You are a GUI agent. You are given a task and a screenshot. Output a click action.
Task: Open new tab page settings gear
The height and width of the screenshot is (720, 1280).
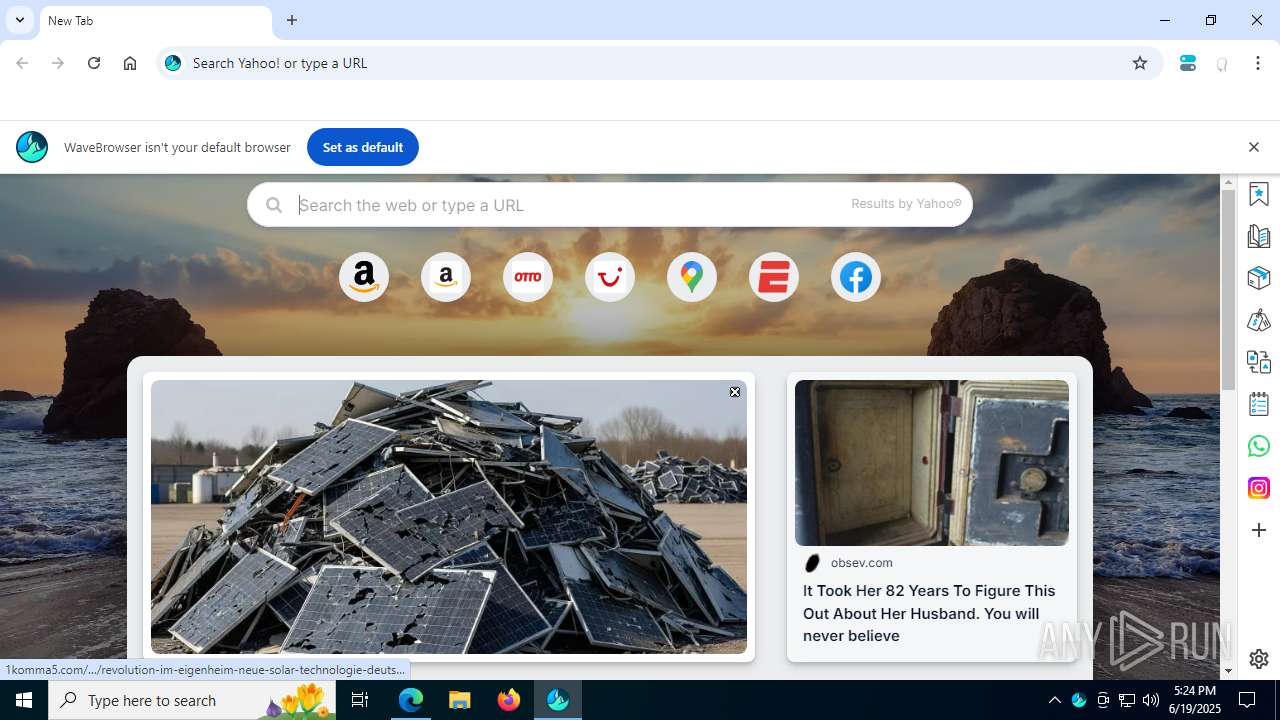pos(1259,659)
